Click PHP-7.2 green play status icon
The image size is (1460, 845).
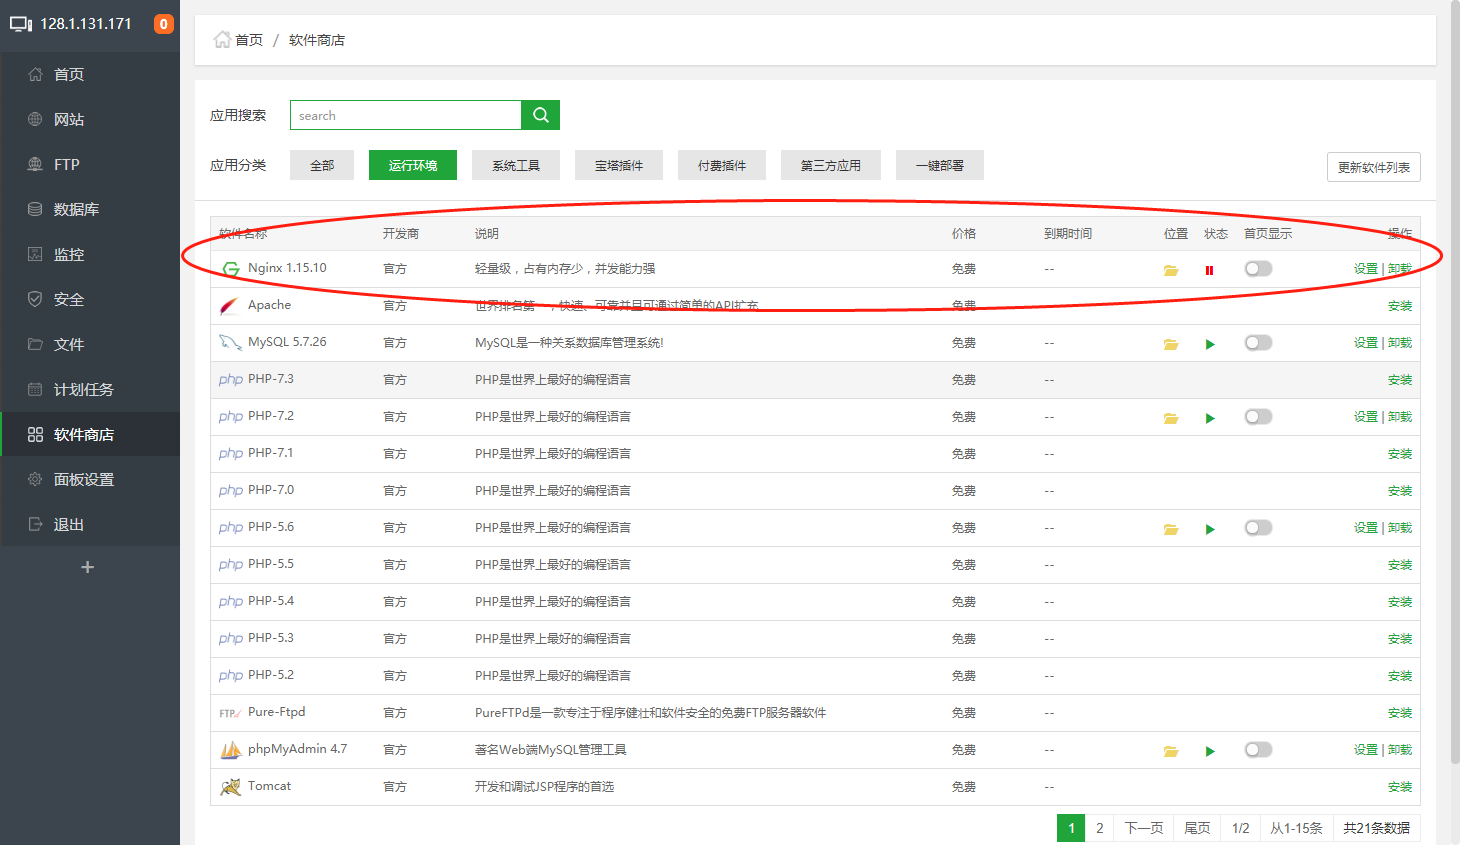pos(1210,418)
